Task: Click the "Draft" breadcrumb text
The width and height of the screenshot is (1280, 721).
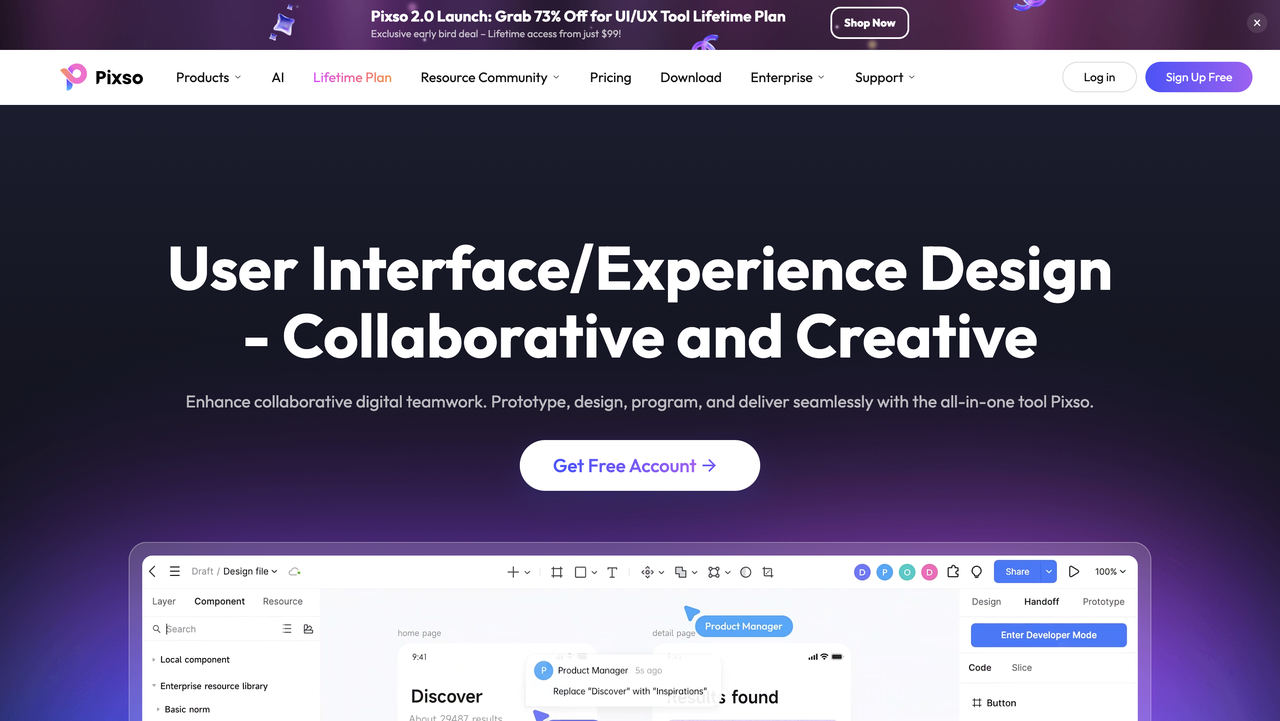Action: point(203,572)
